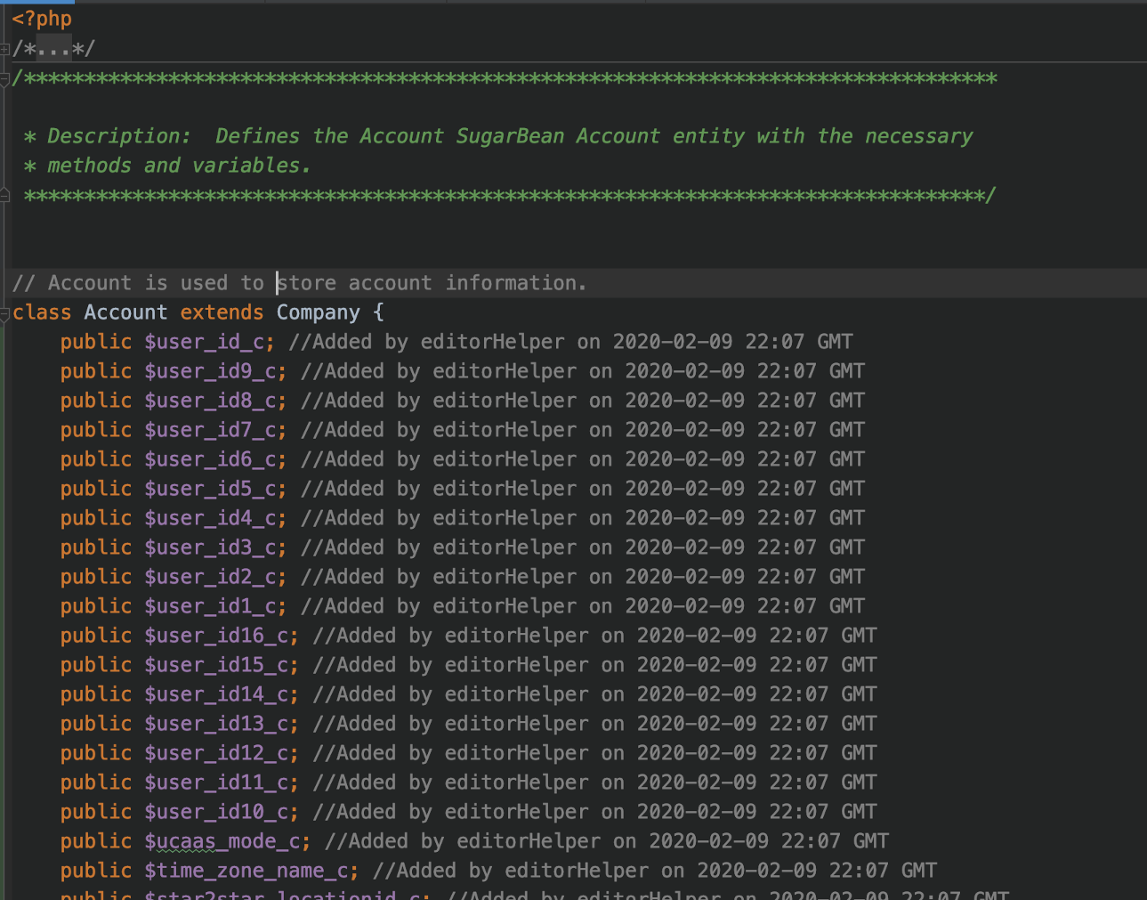This screenshot has width=1147, height=900.
Task: Click the <?php opening tag
Action: click(42, 18)
